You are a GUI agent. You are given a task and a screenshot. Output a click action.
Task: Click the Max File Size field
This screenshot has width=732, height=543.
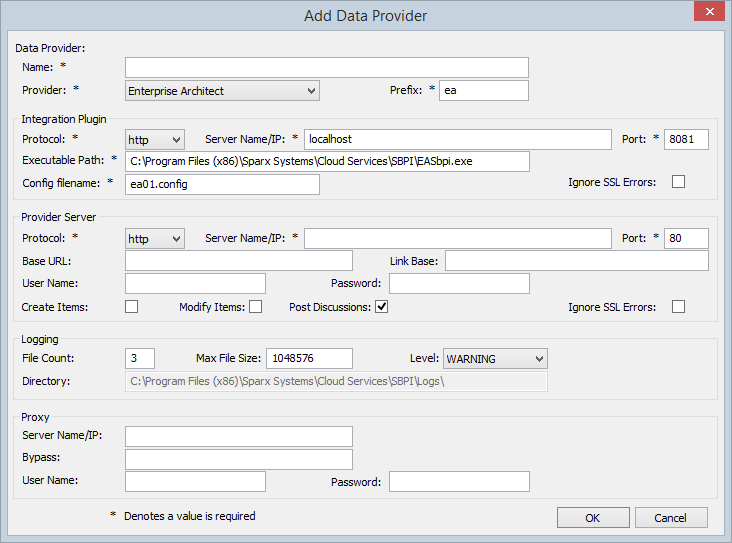(309, 359)
